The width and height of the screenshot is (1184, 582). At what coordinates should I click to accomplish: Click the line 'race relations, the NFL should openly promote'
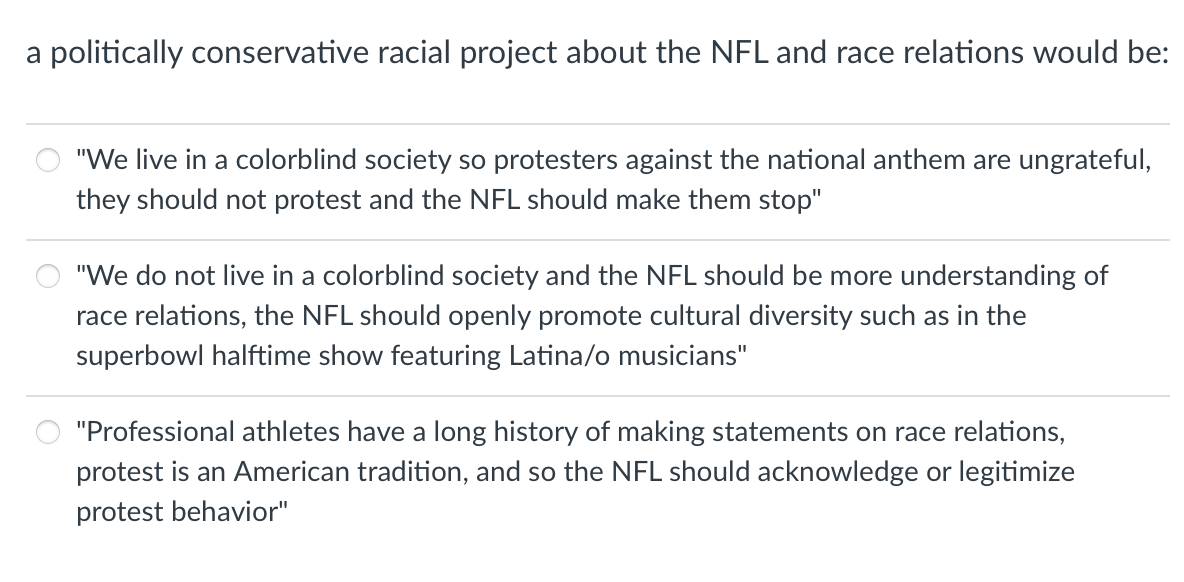tap(550, 316)
